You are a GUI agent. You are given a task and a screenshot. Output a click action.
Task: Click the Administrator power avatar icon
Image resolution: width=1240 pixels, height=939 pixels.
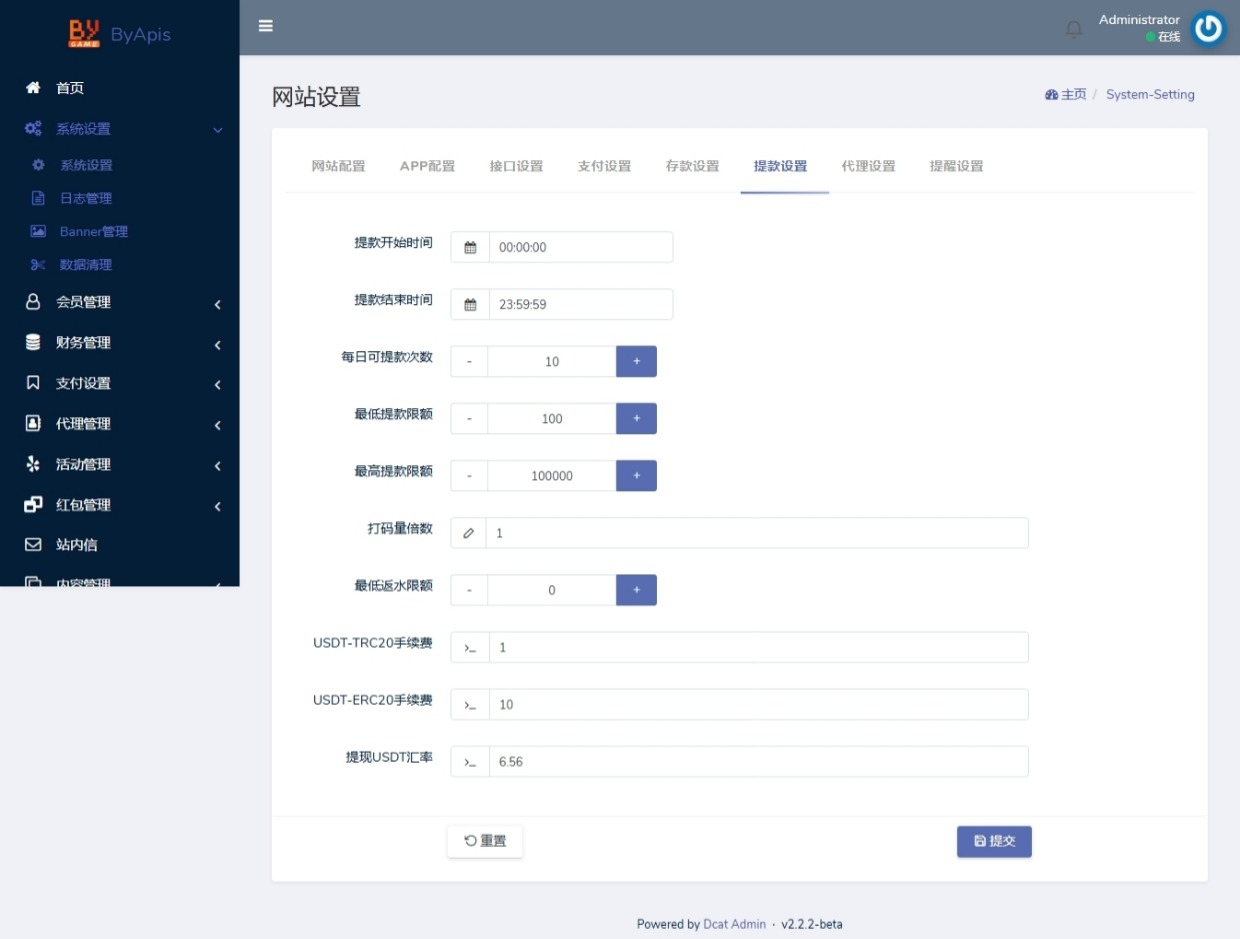pos(1208,28)
